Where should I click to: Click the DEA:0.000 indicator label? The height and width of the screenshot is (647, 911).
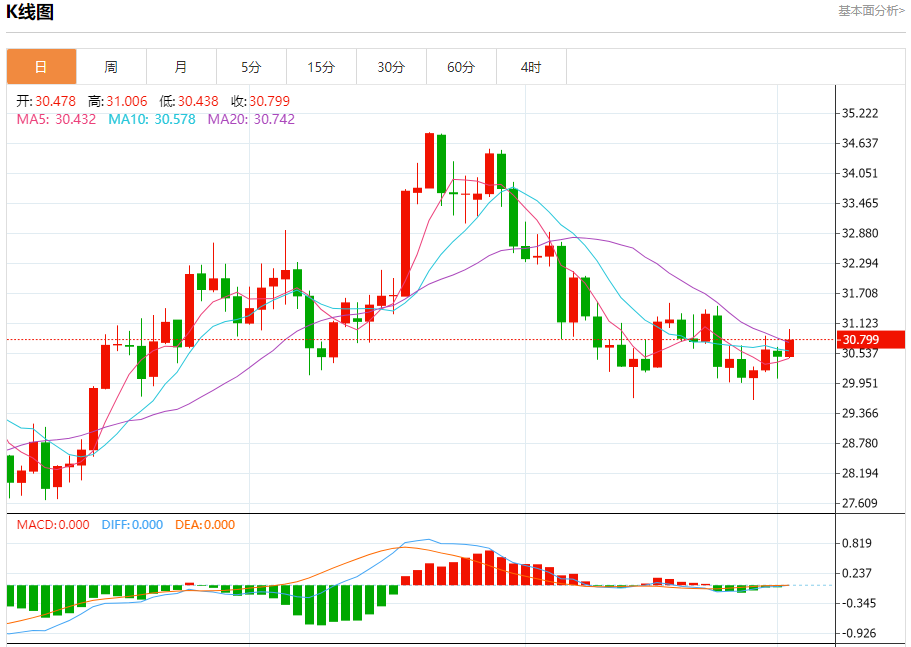pyautogui.click(x=205, y=525)
